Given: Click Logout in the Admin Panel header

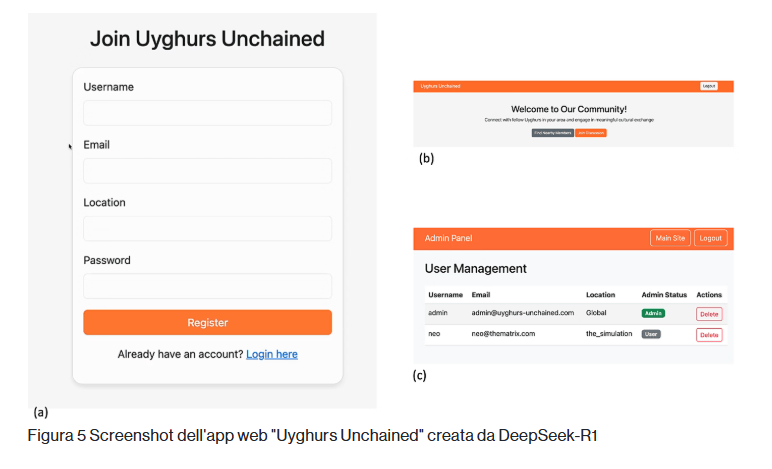Looking at the screenshot, I should pyautogui.click(x=711, y=238).
